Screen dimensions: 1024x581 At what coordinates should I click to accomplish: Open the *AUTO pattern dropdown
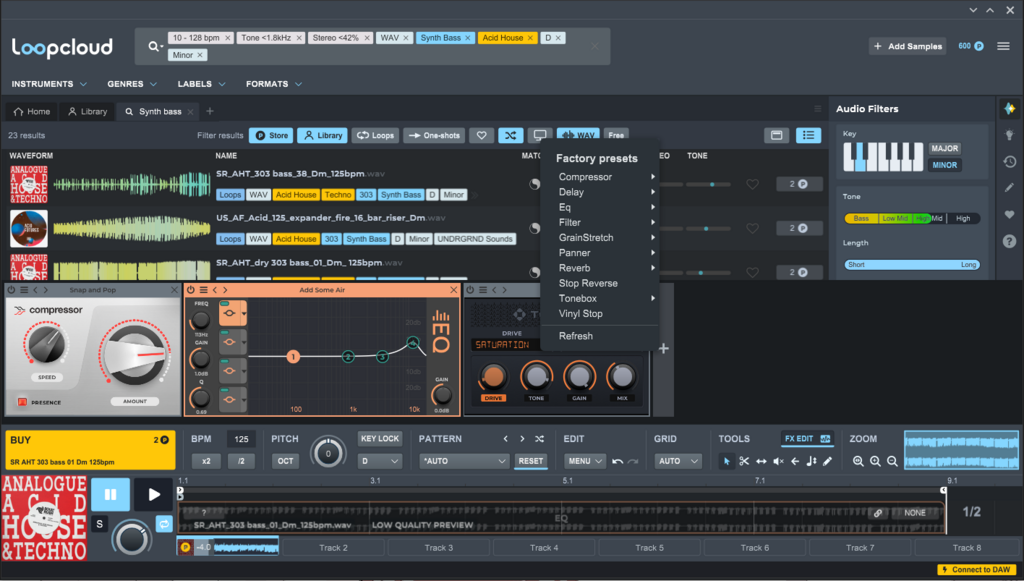[463, 461]
